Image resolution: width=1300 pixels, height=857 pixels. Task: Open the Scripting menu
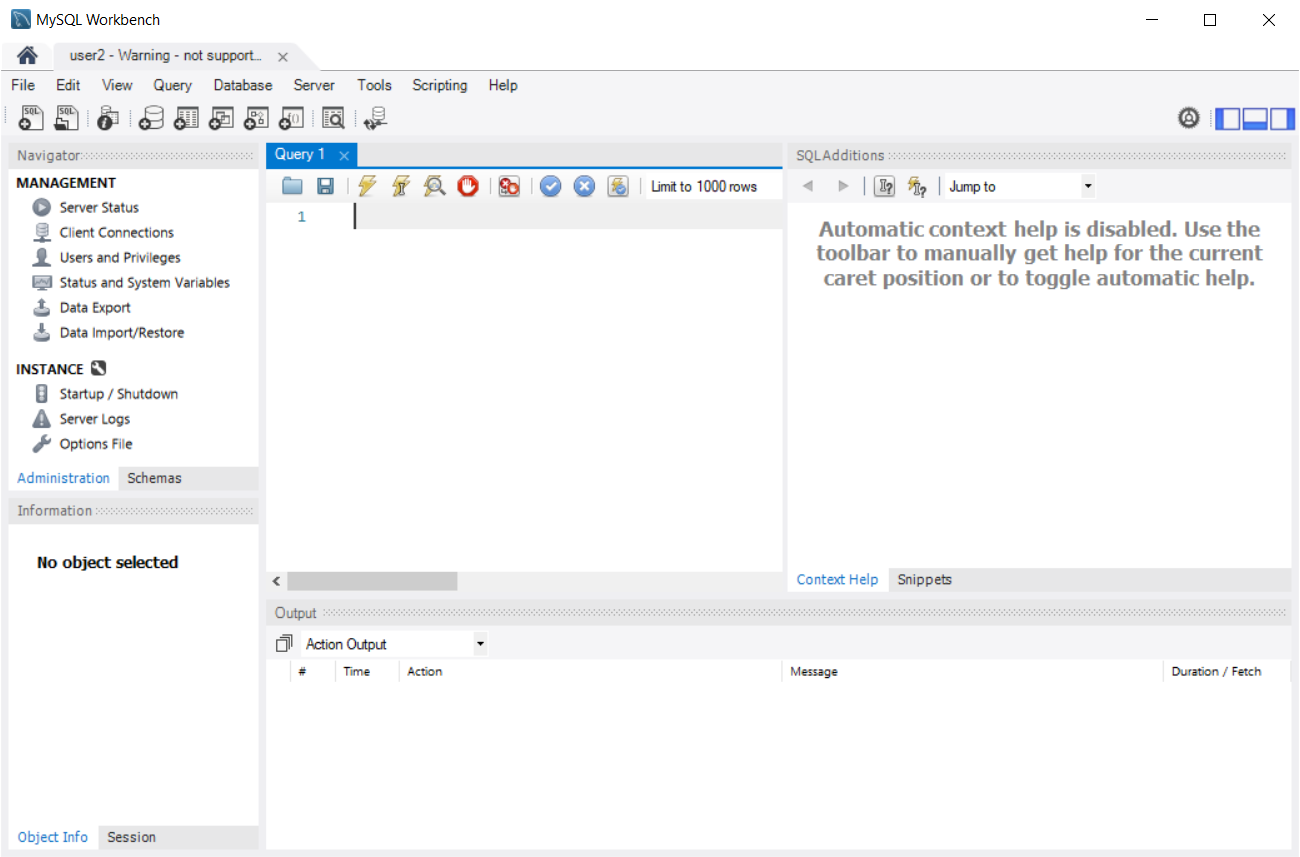pos(440,85)
